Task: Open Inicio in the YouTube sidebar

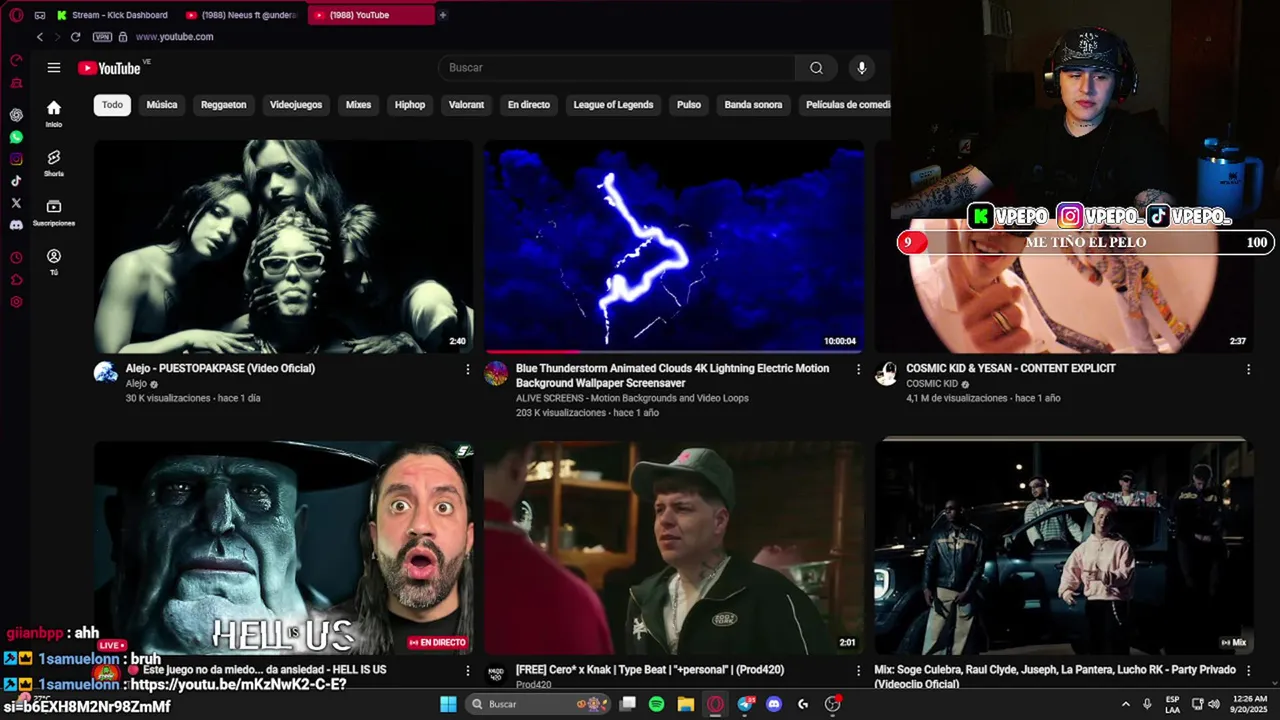Action: click(x=54, y=113)
